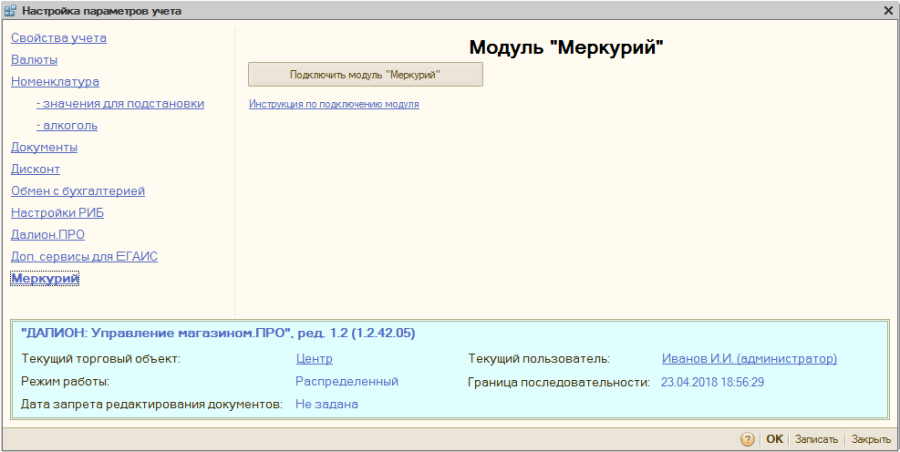This screenshot has width=900, height=452.
Task: Open Свойства учета section
Action: (59, 38)
